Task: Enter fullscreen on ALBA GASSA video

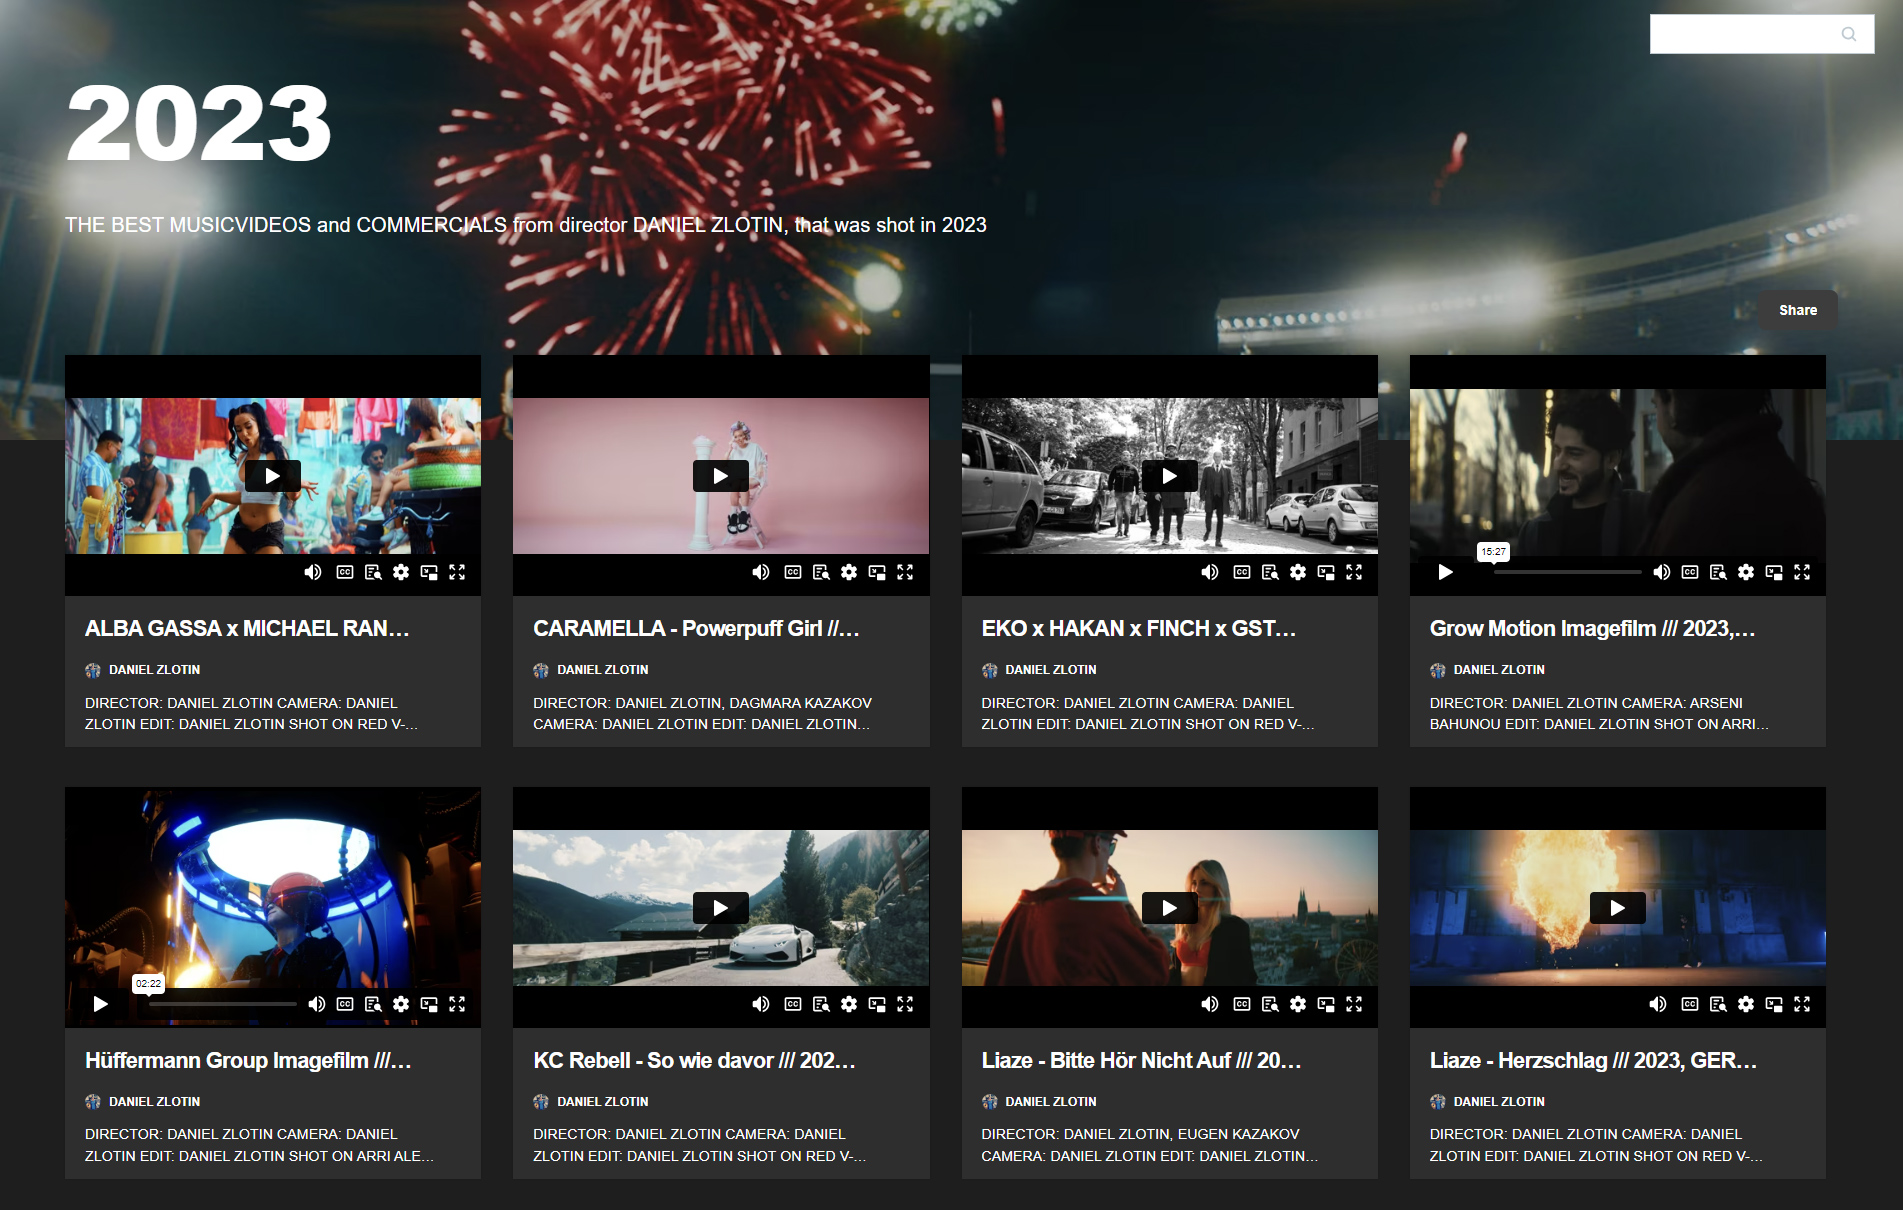Action: point(457,572)
